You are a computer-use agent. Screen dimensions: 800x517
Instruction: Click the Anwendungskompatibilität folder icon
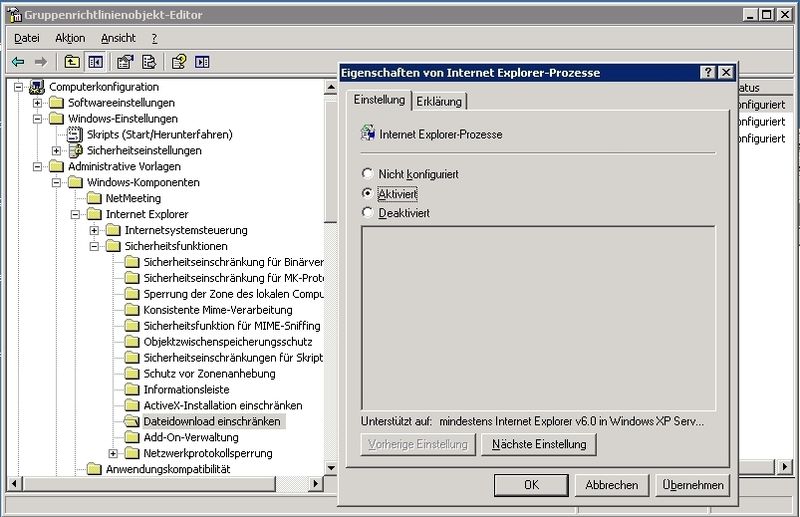click(94, 469)
